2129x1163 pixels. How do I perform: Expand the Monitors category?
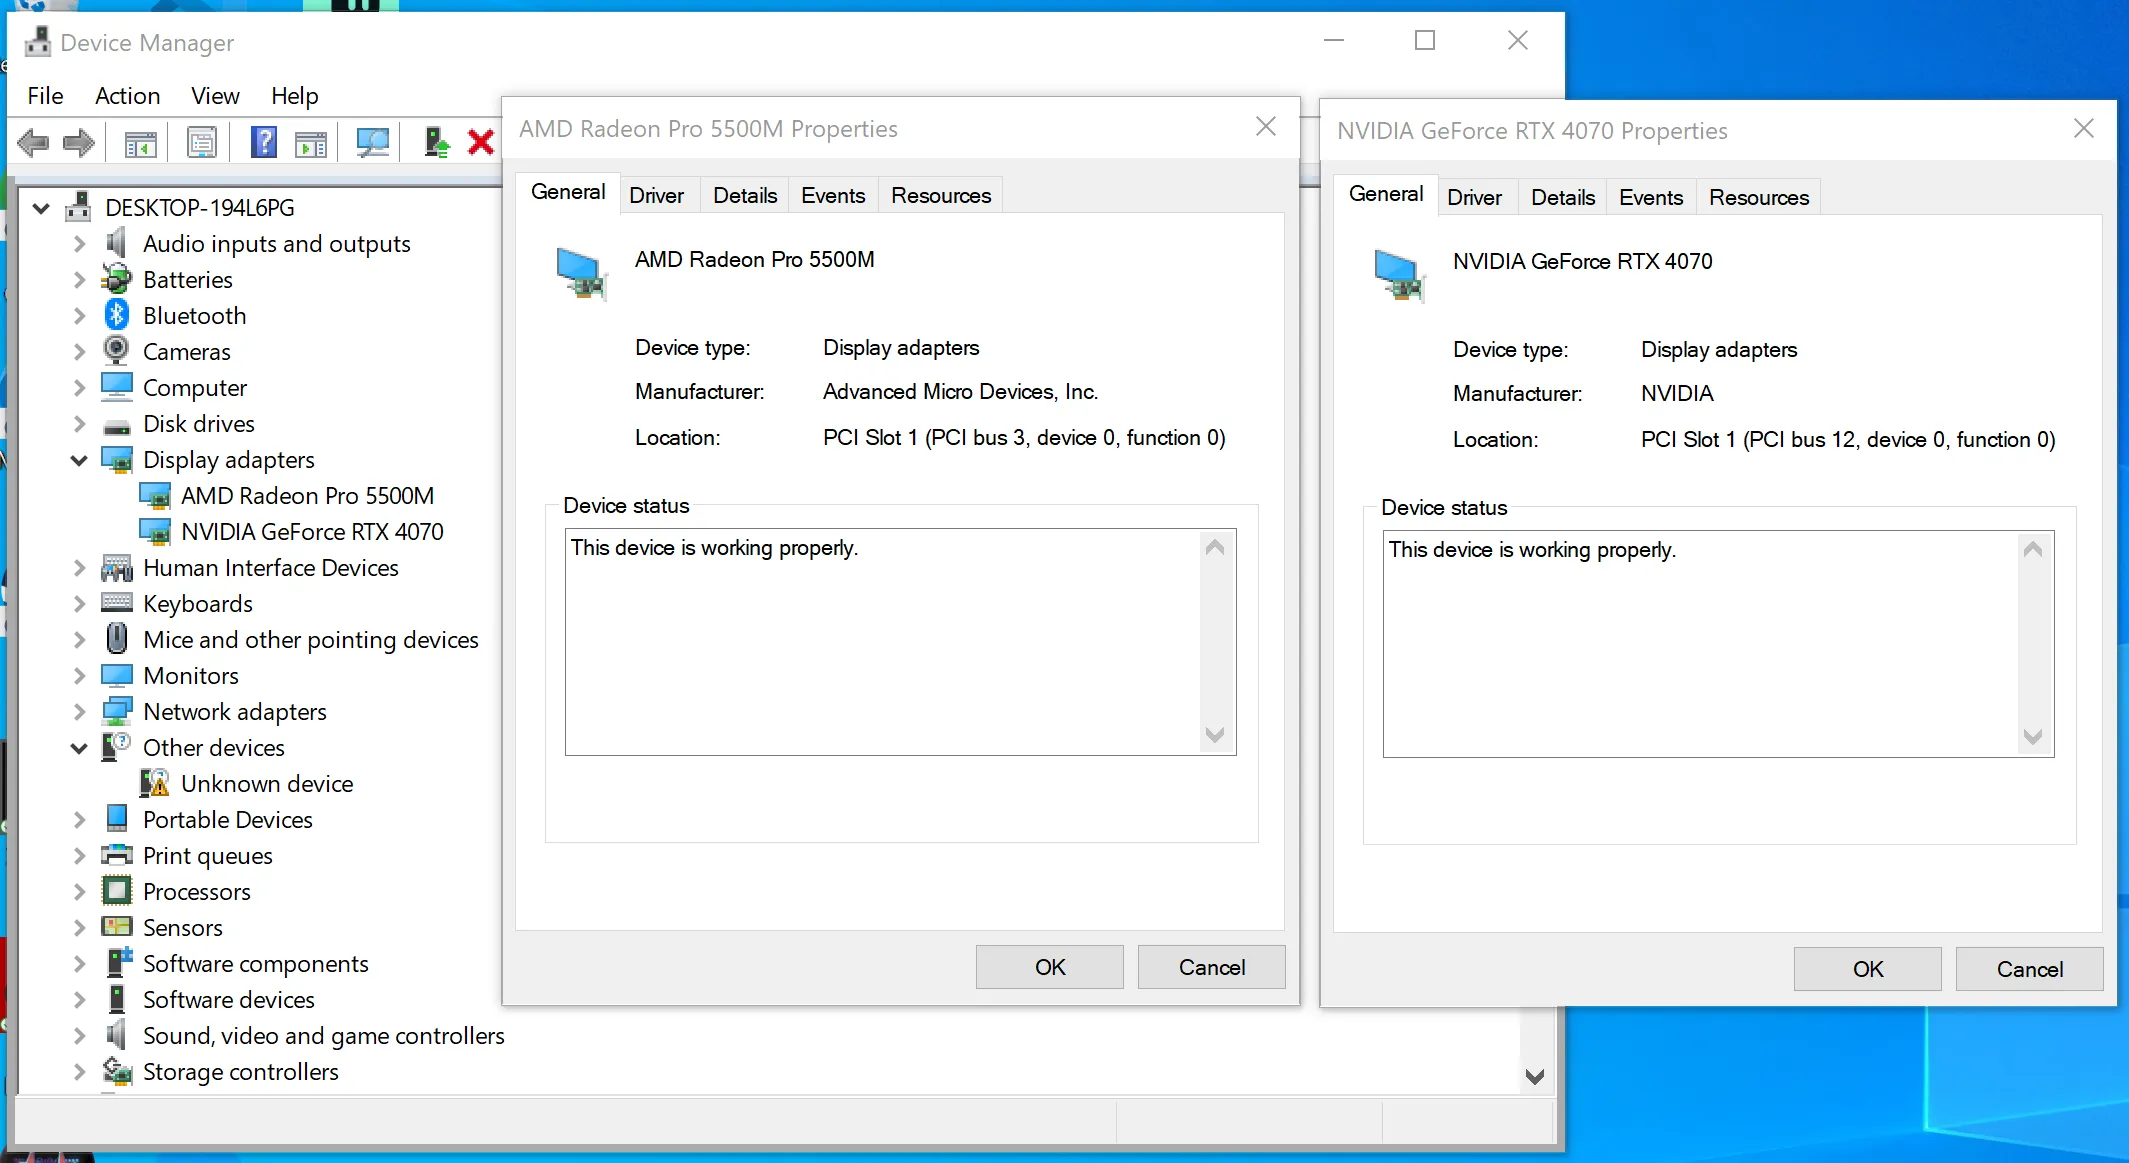(79, 676)
